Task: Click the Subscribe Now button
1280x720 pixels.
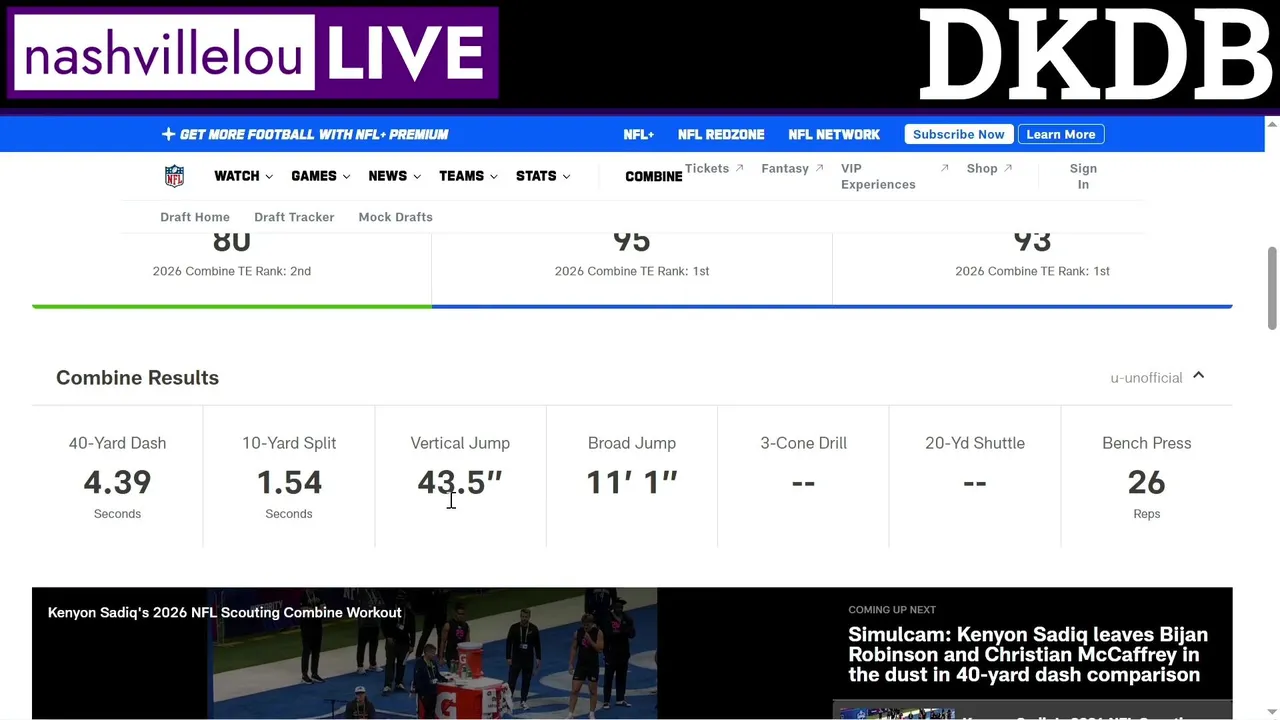Action: coord(959,134)
